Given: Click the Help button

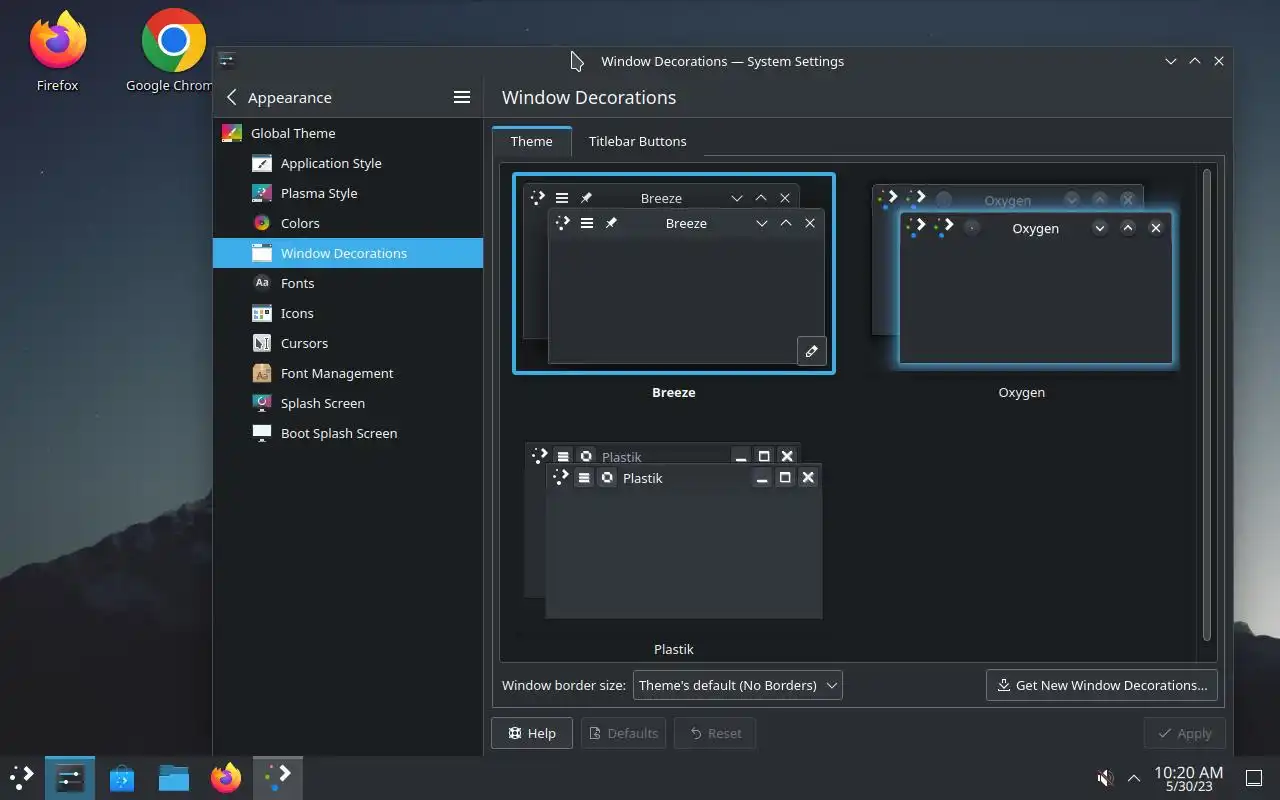Looking at the screenshot, I should pos(531,733).
